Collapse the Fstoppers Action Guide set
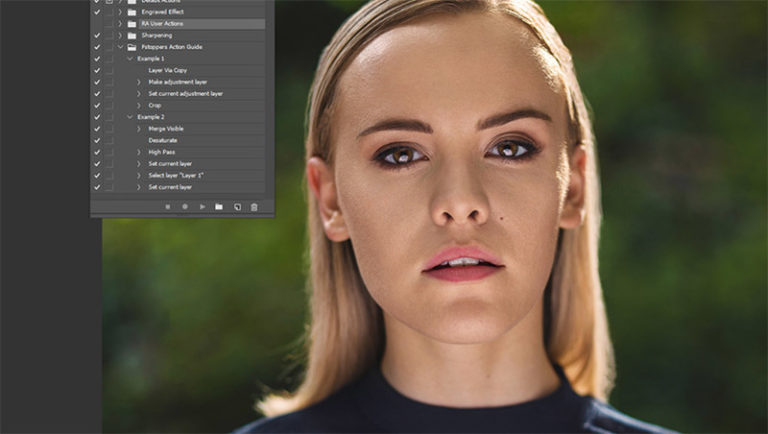This screenshot has width=768, height=434. 120,47
